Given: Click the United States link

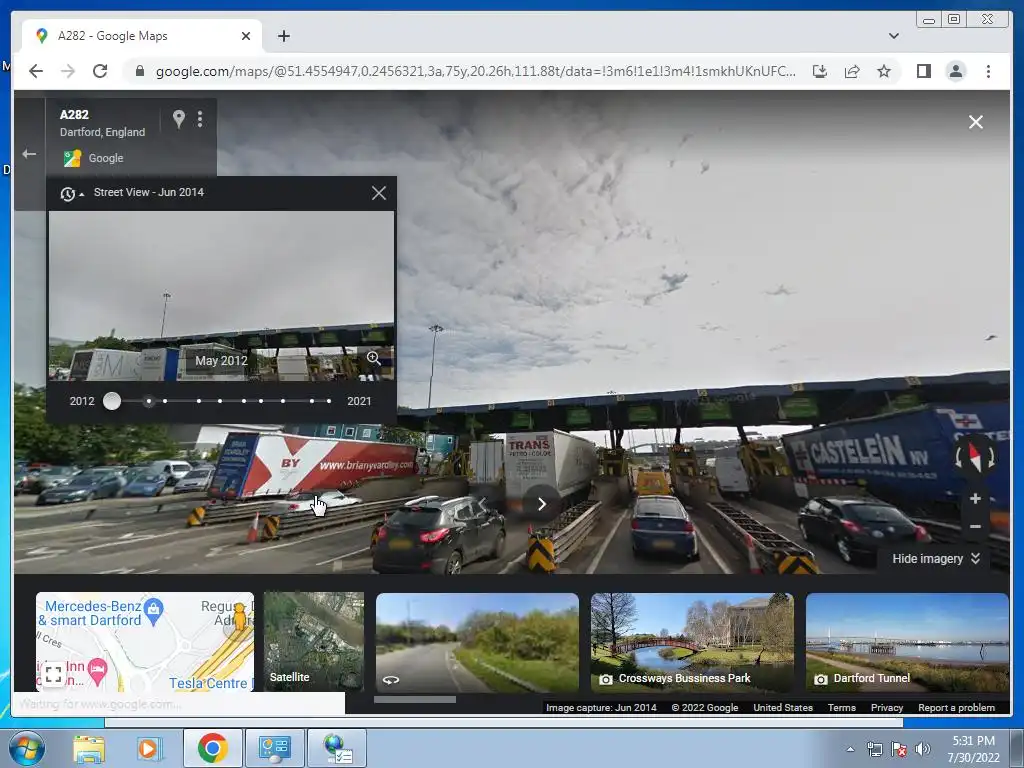Looking at the screenshot, I should 783,707.
